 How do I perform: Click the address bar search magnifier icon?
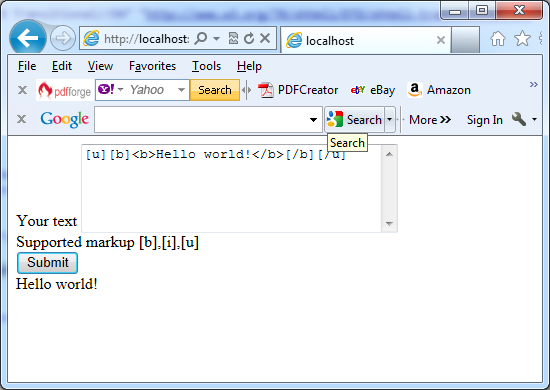[201, 38]
